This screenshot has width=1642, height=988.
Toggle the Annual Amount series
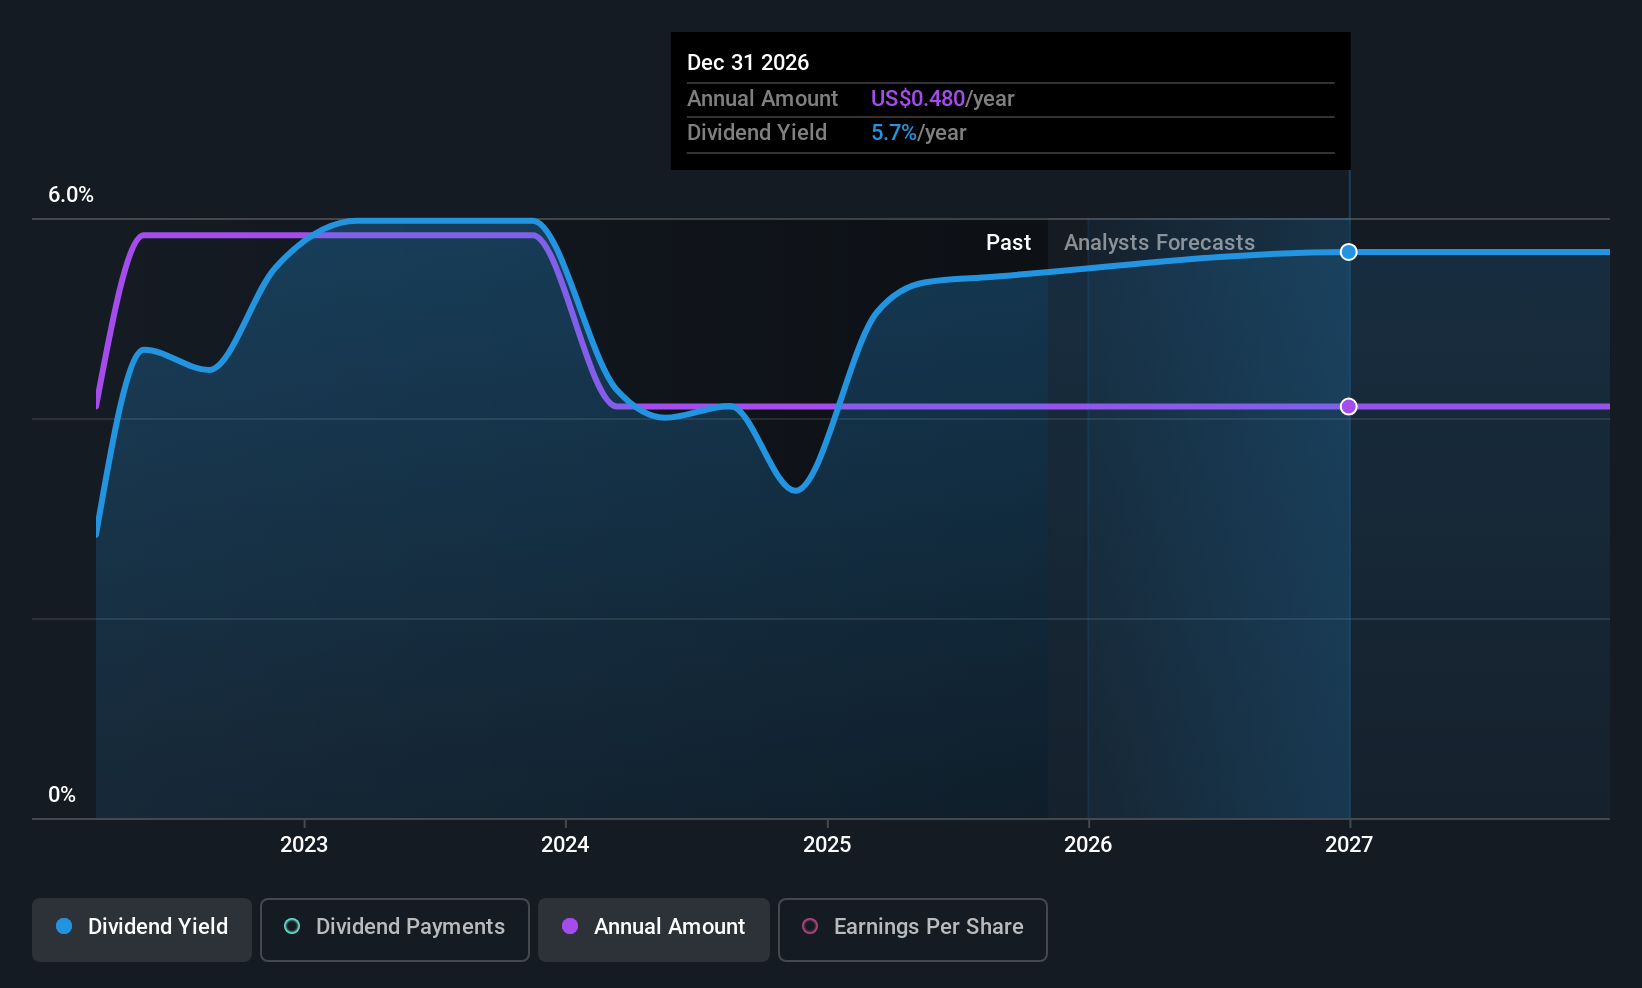click(x=654, y=930)
